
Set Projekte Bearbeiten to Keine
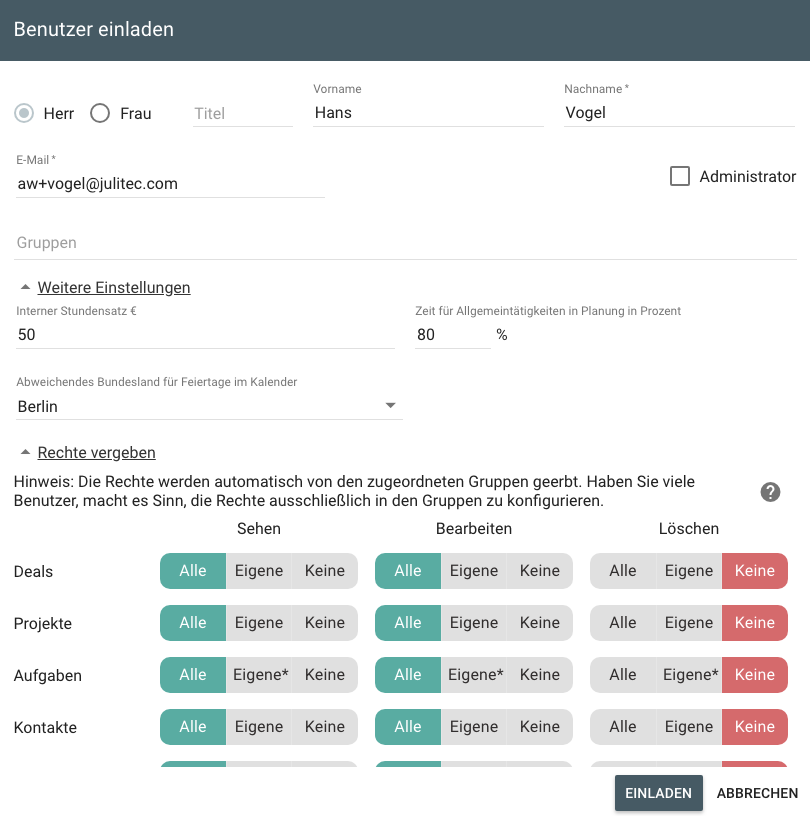pos(540,622)
